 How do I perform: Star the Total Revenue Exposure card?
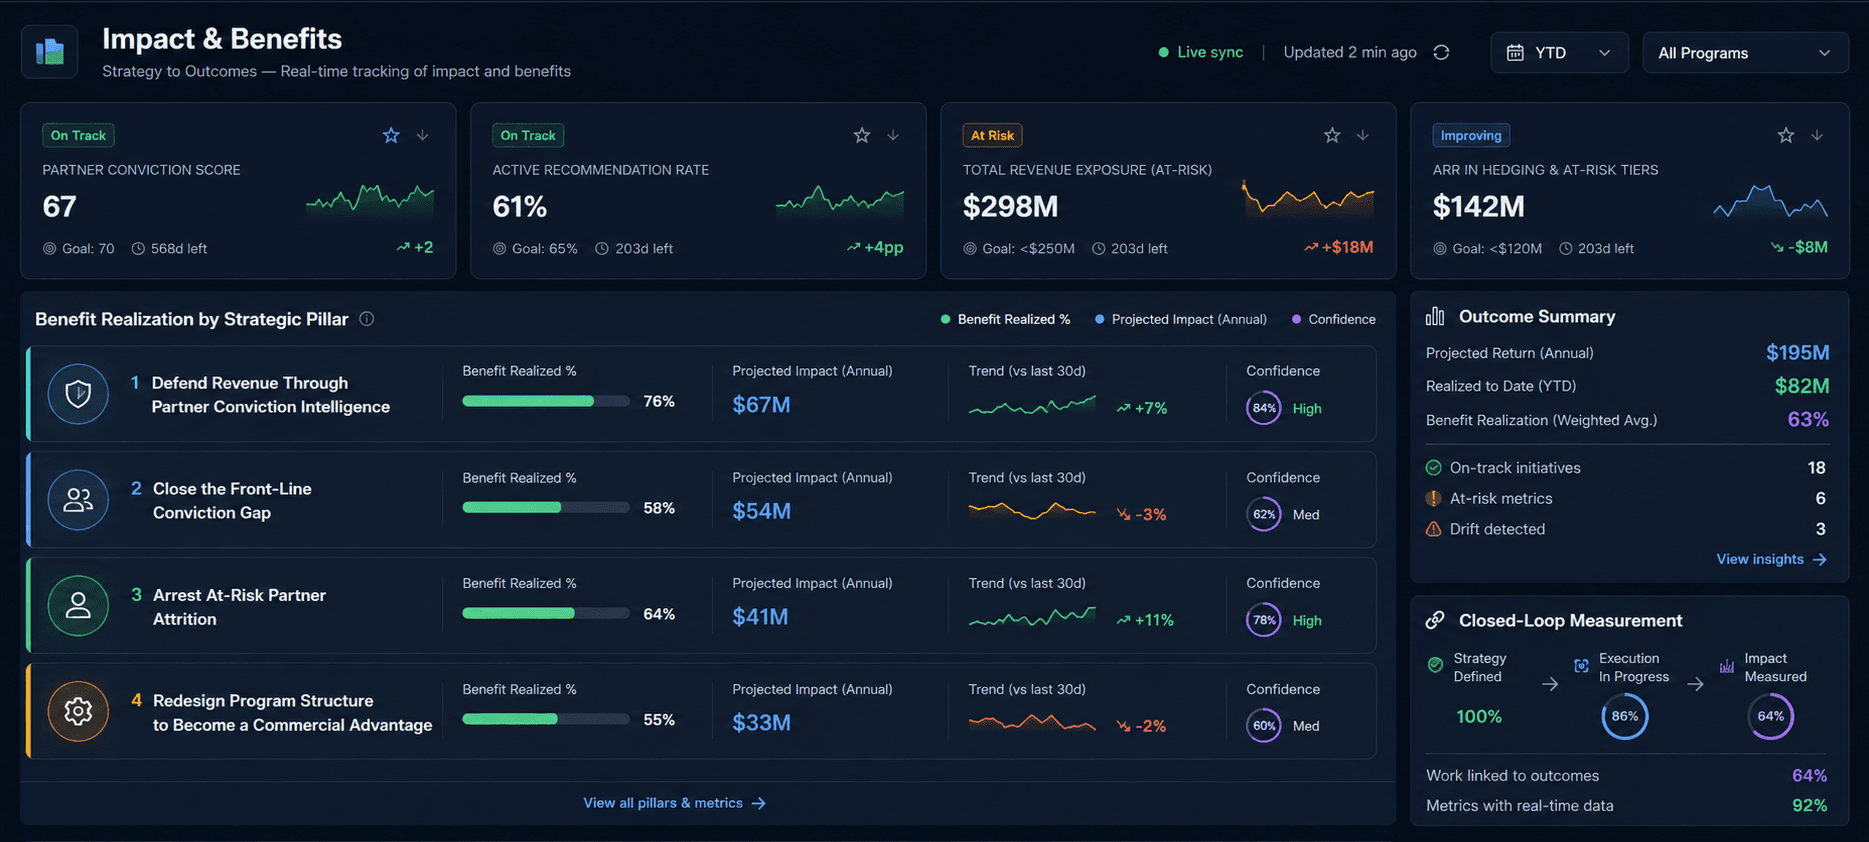click(1331, 135)
